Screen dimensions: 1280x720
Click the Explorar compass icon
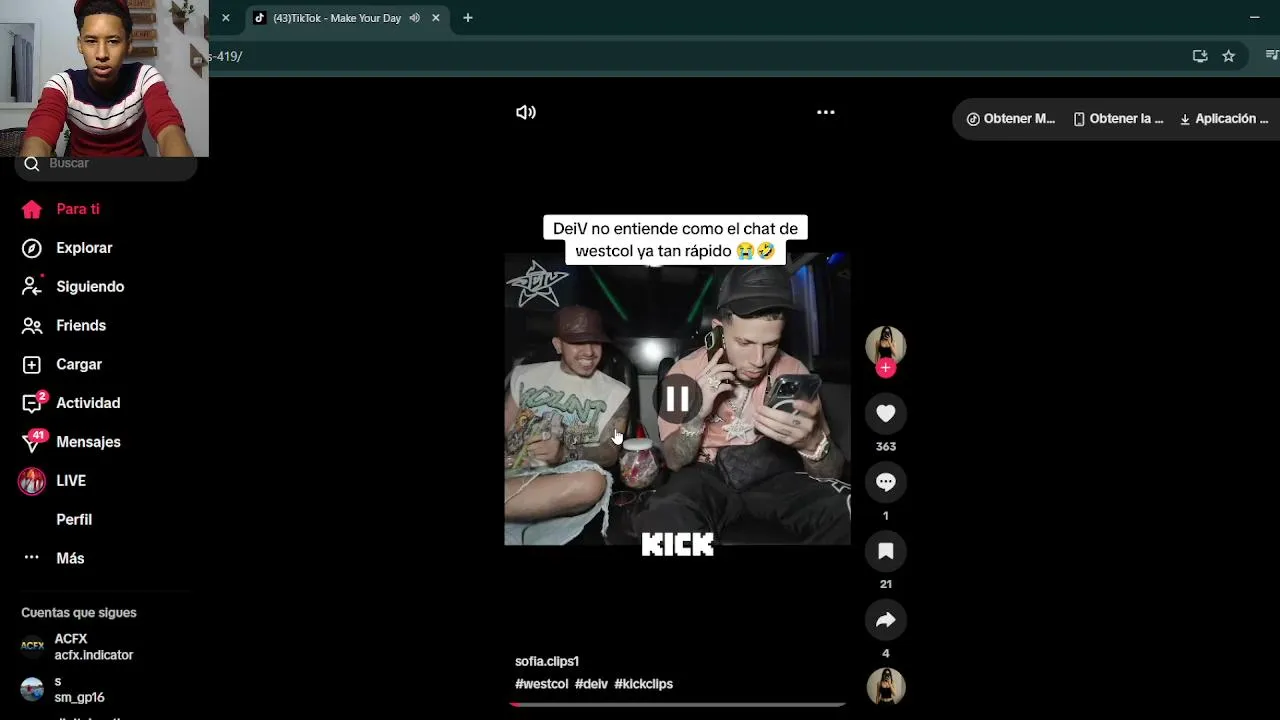(32, 248)
